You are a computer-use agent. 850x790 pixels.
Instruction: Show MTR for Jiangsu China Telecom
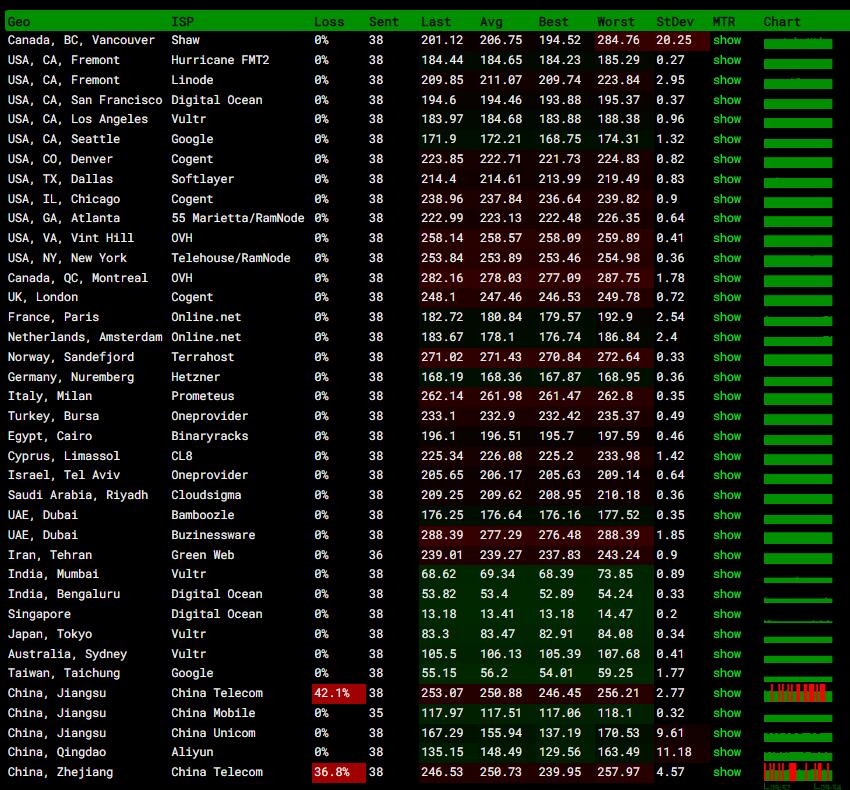pyautogui.click(x=727, y=693)
